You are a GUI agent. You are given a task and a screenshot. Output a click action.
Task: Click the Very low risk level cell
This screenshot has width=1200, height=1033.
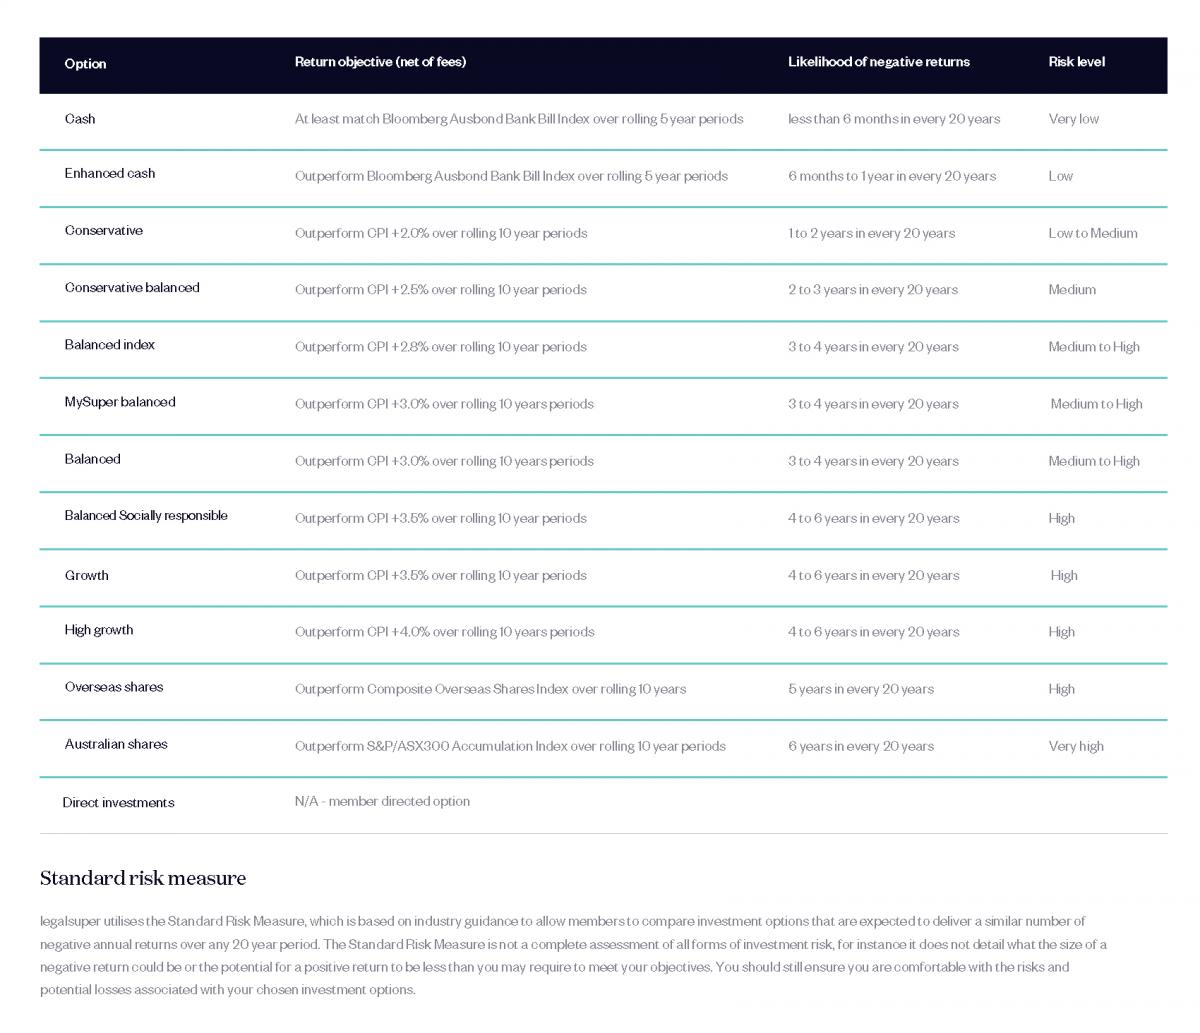click(x=1073, y=119)
